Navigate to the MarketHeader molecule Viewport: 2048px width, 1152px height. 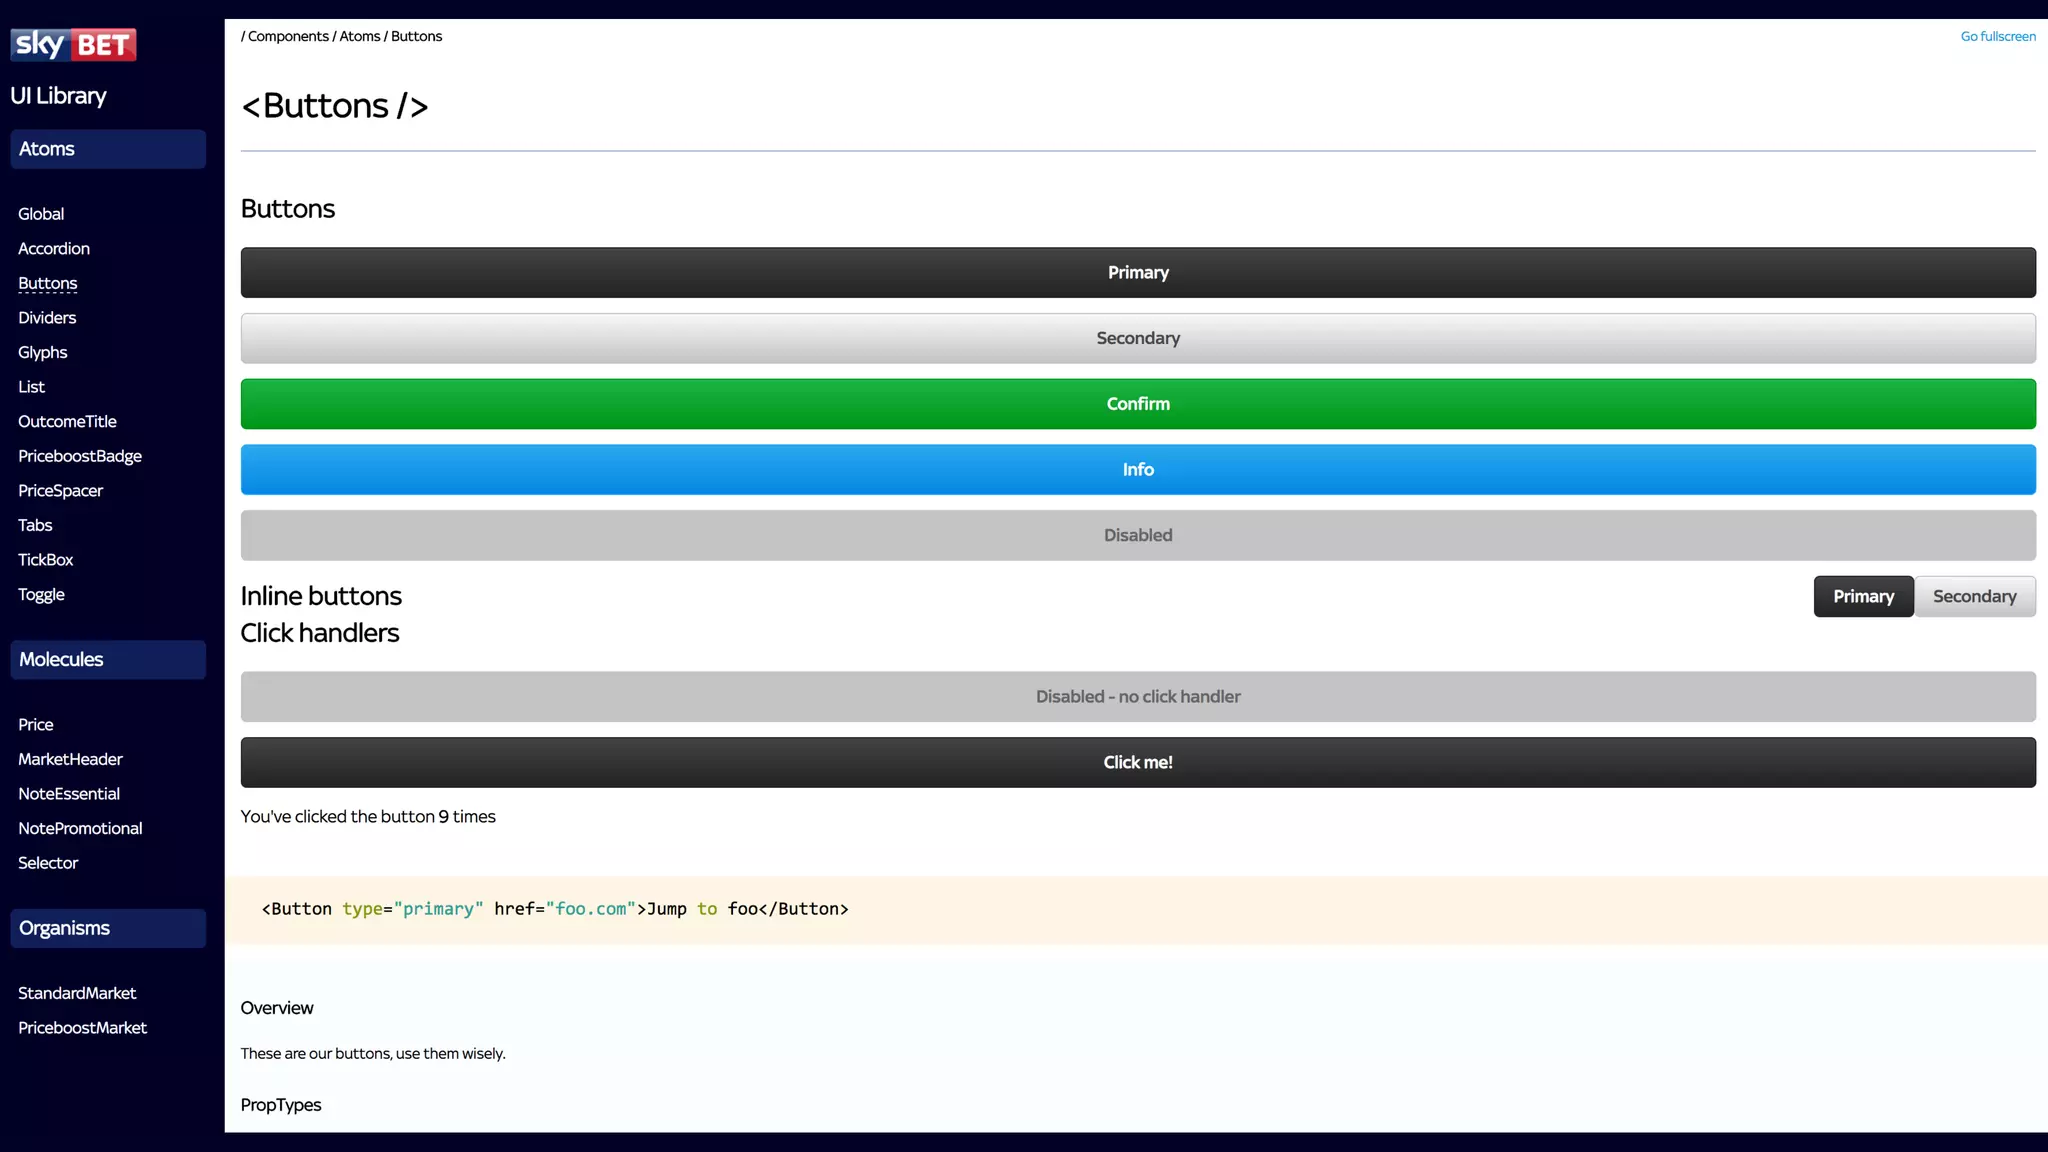point(70,760)
